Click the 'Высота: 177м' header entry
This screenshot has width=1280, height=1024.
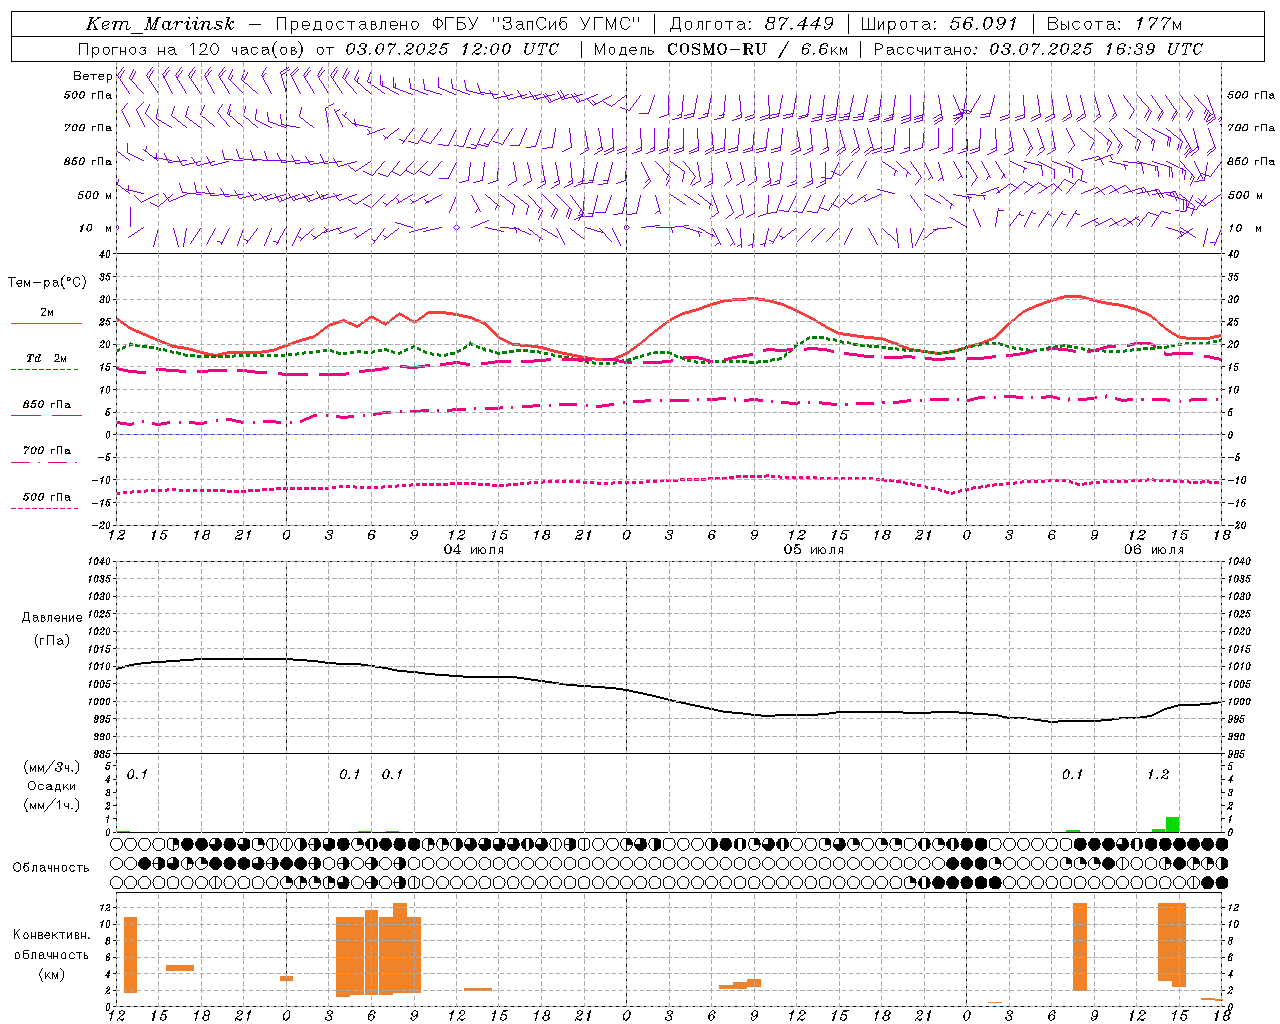(1115, 24)
